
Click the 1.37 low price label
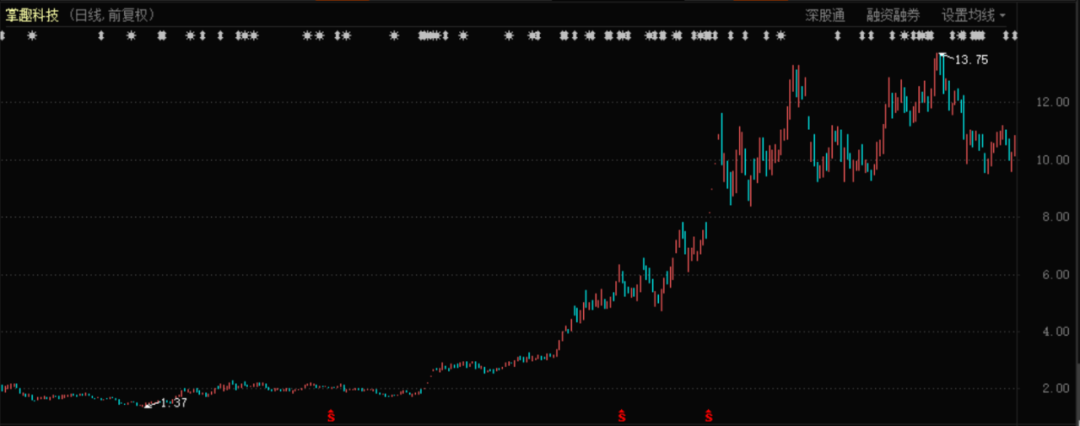(174, 403)
